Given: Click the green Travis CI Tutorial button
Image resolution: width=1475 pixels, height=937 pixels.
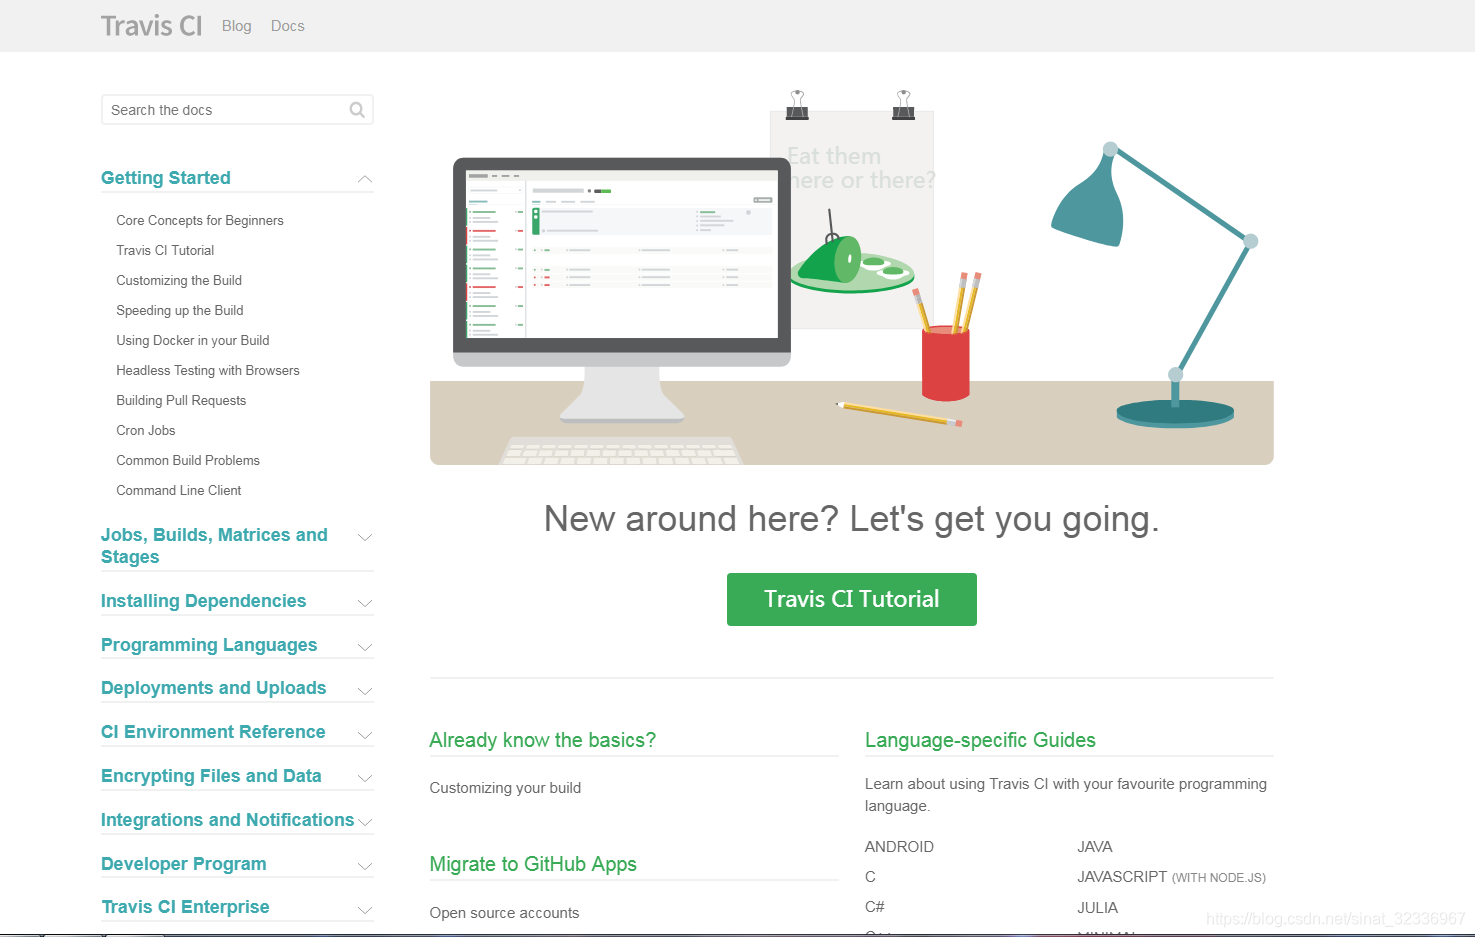Looking at the screenshot, I should click(x=852, y=599).
